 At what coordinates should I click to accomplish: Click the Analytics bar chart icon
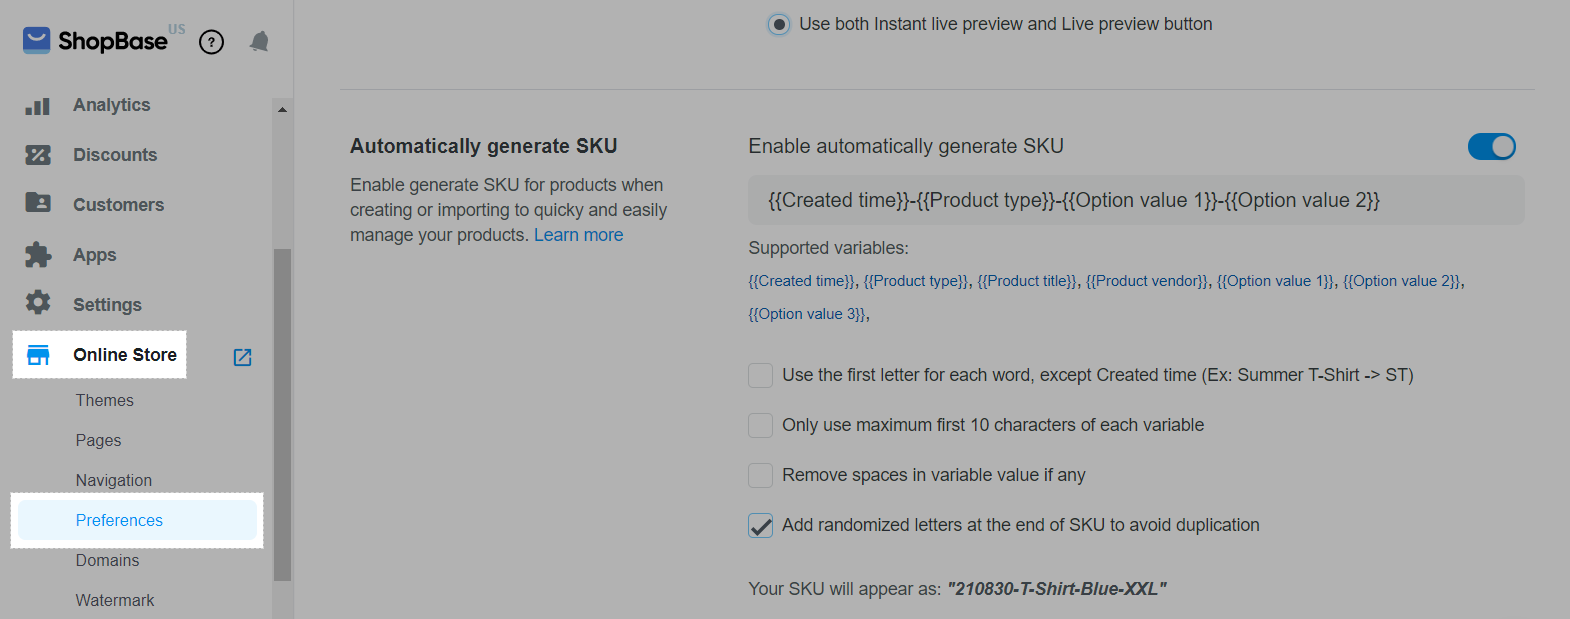click(x=38, y=105)
